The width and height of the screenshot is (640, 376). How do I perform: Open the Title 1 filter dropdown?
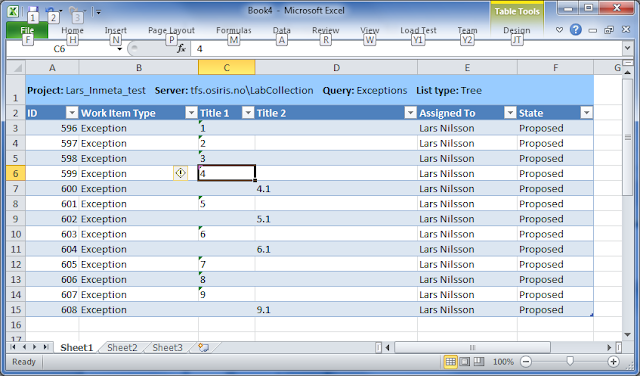[x=248, y=113]
